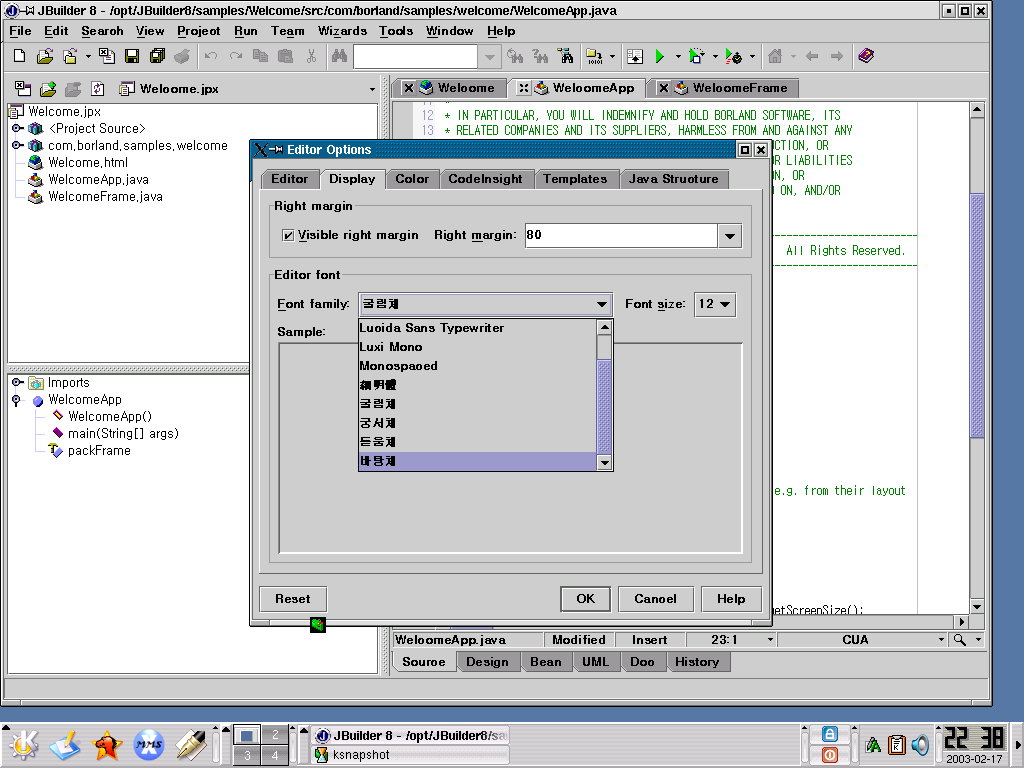1024x768 pixels.
Task: Collapse the WelcomeApp class node
Action: point(17,400)
